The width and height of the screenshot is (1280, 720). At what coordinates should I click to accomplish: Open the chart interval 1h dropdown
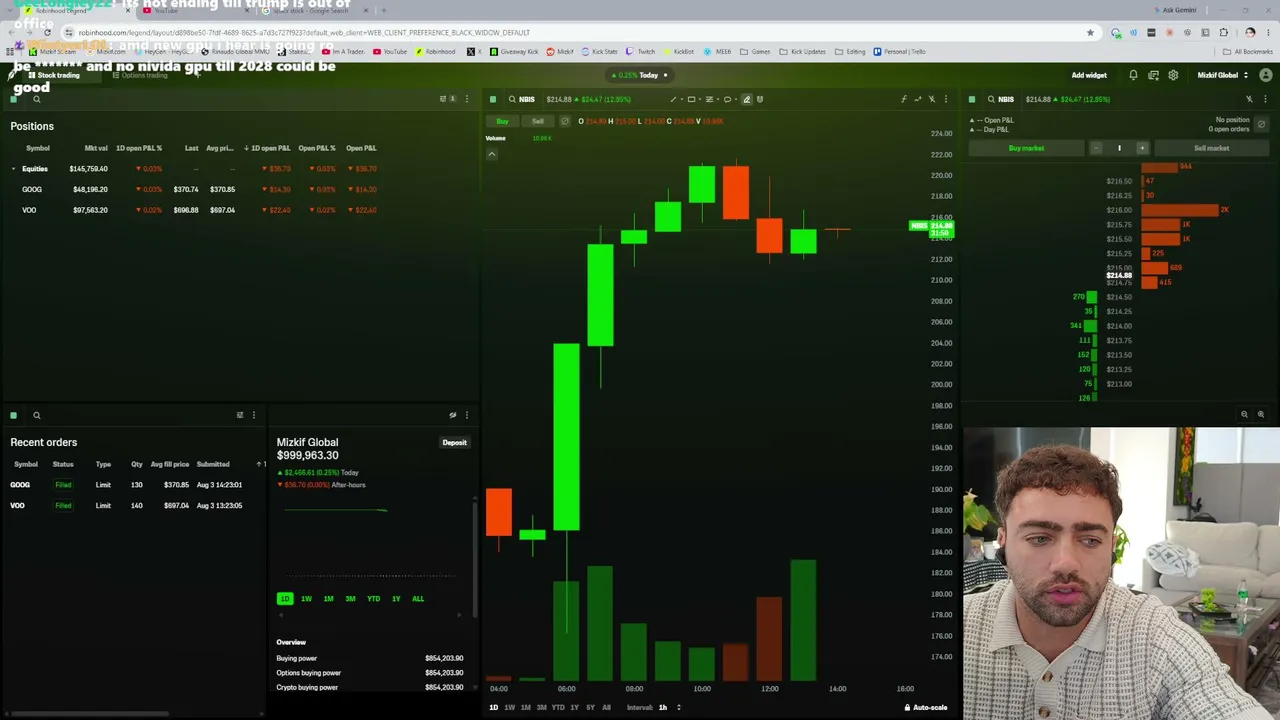tap(669, 707)
